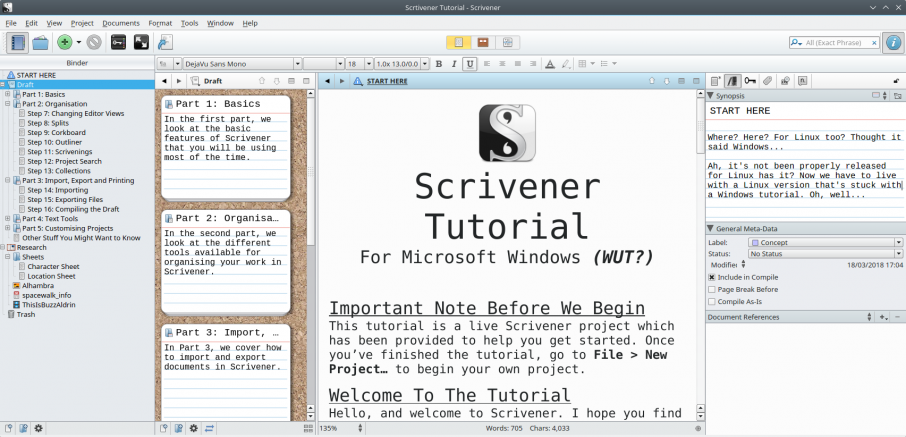Change the 135% editor zoom level
Image resolution: width=906 pixels, height=437 pixels.
tap(342, 428)
